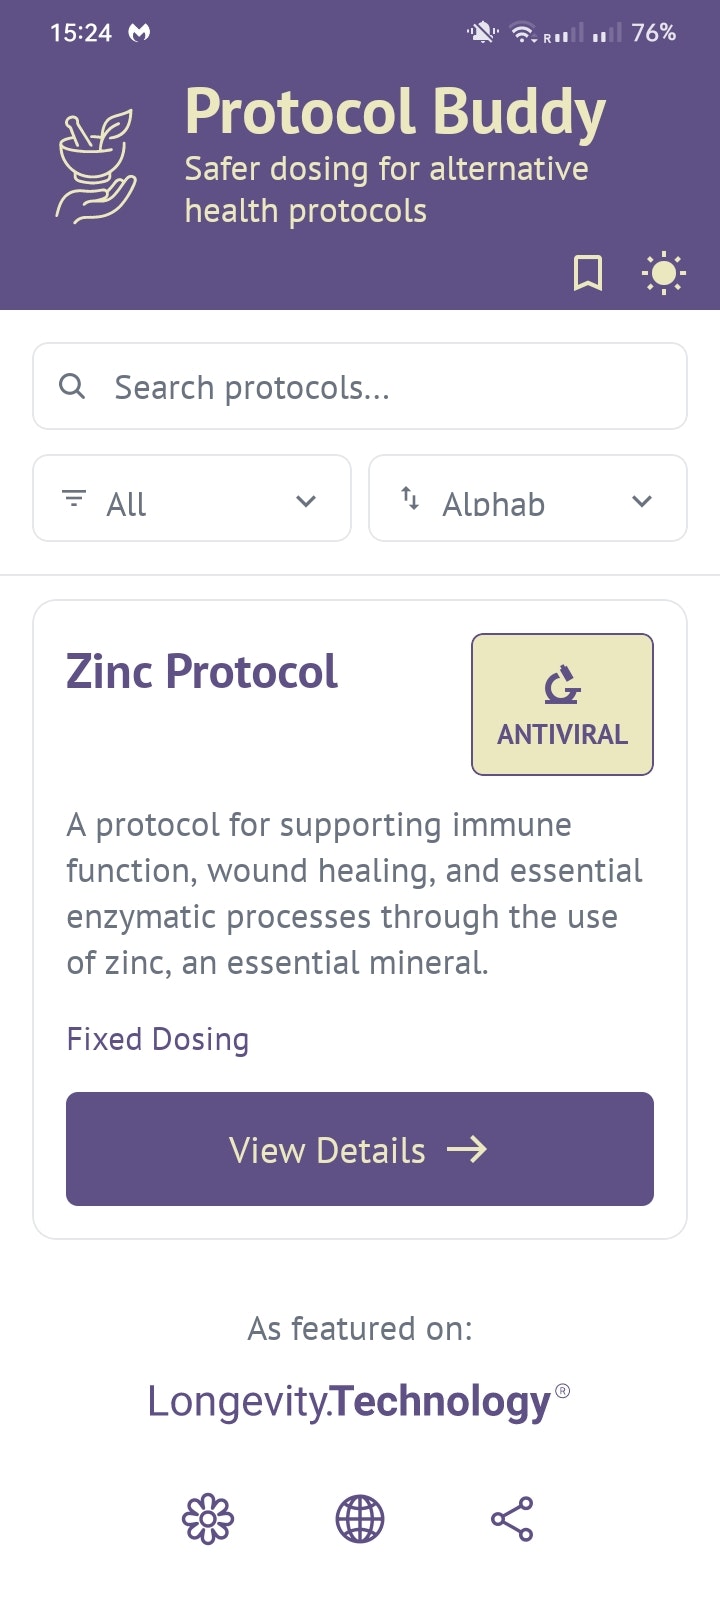The image size is (720, 1600).
Task: Click the Search protocols input field
Action: (x=359, y=386)
